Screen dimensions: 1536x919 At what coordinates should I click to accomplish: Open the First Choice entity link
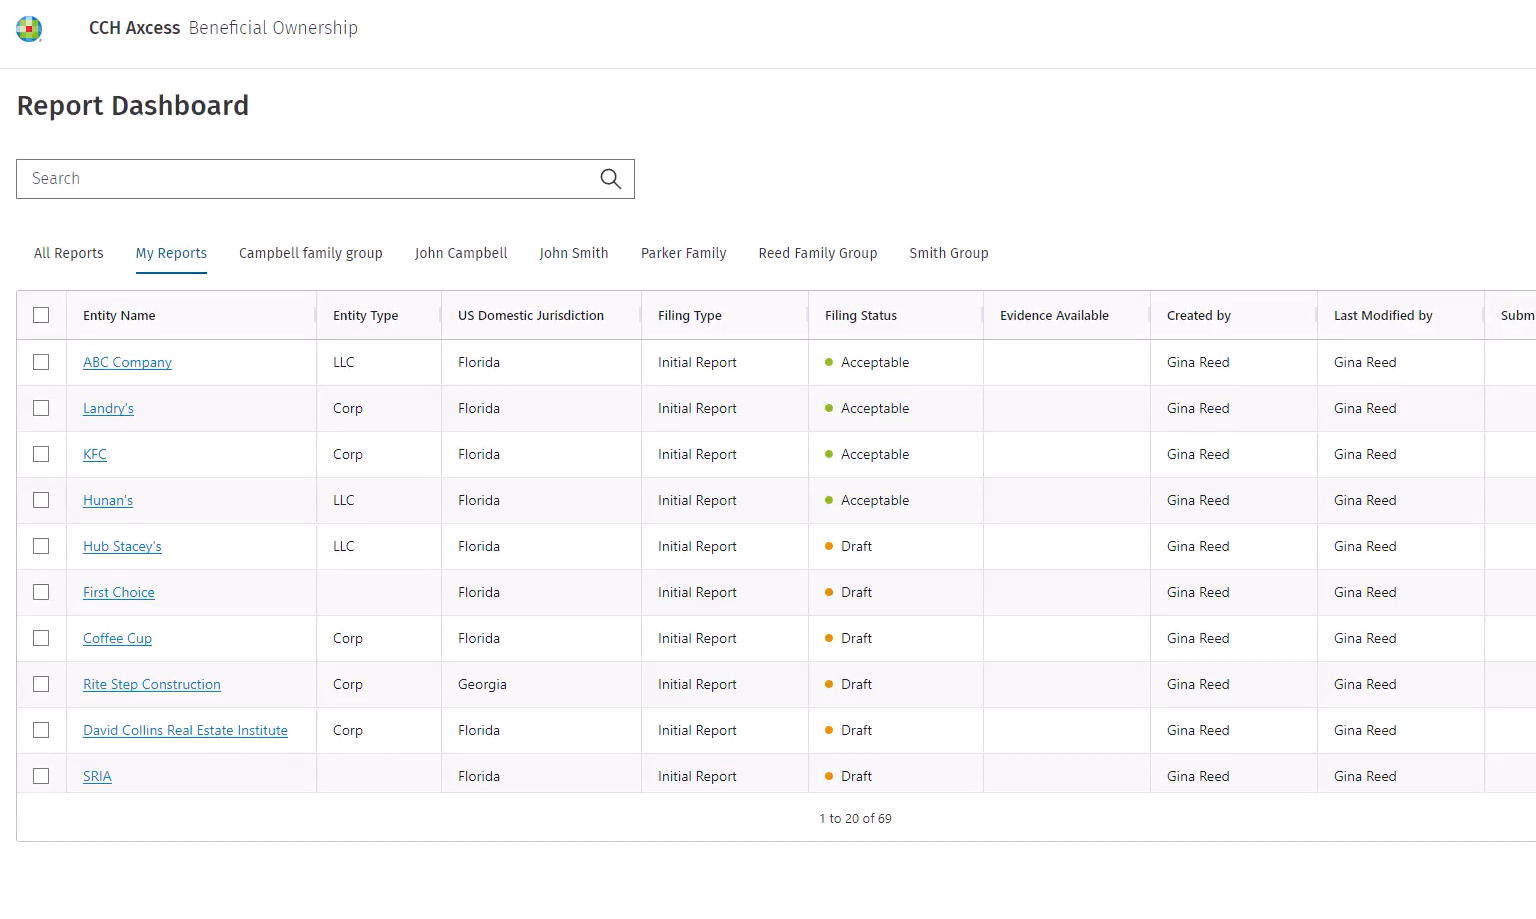119,592
